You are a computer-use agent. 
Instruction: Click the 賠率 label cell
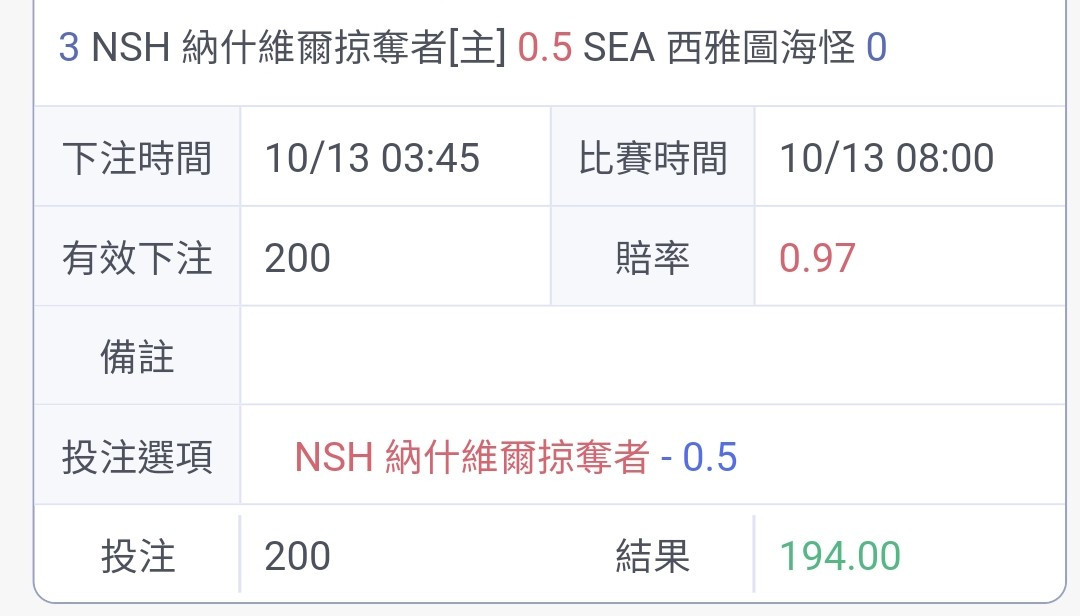pos(653,256)
